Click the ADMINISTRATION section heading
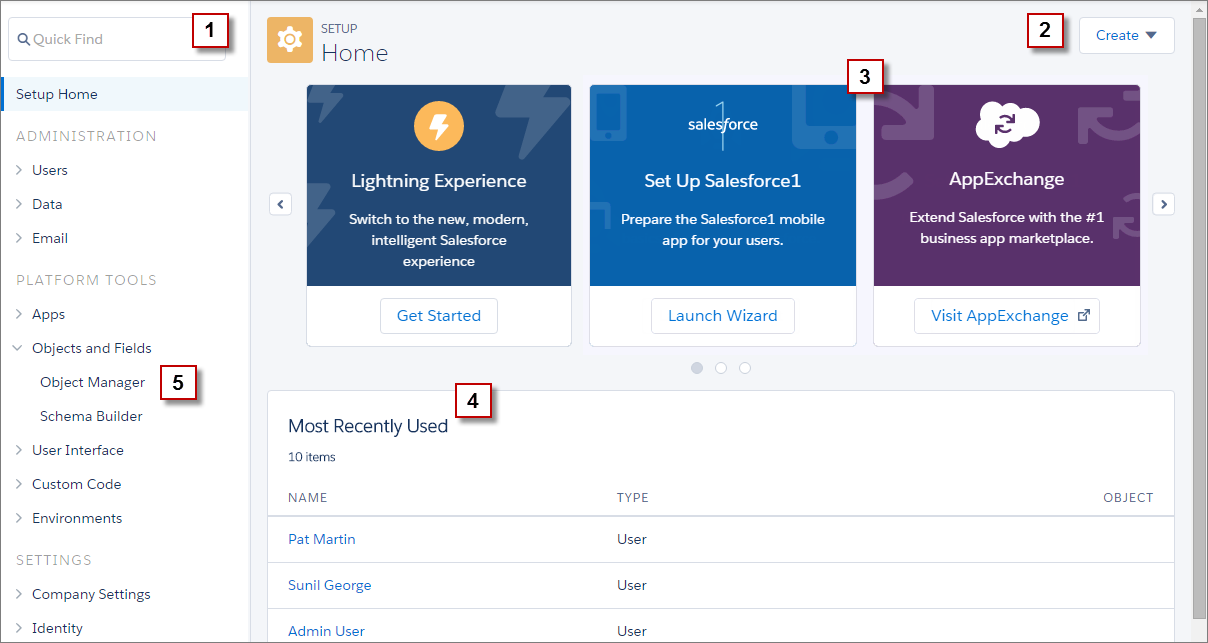1208x643 pixels. (x=86, y=136)
